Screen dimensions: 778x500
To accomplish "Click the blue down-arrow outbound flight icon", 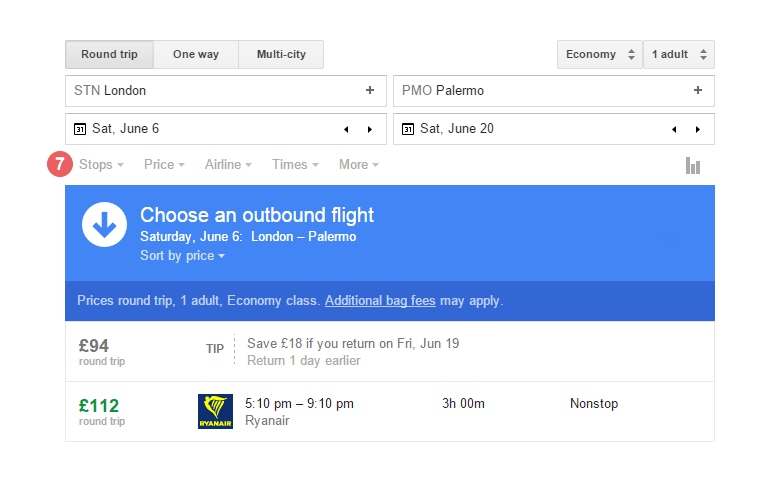I will pos(104,225).
